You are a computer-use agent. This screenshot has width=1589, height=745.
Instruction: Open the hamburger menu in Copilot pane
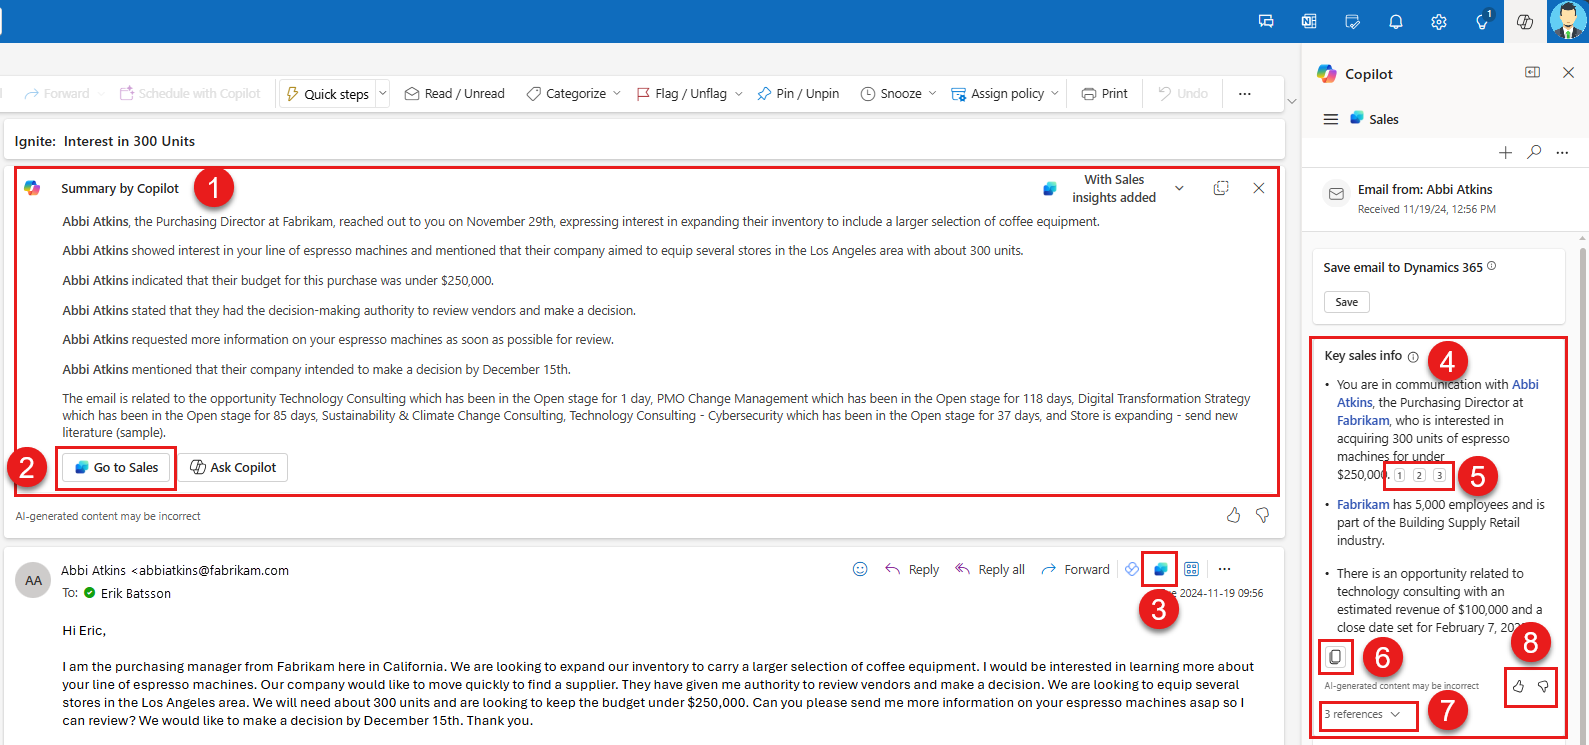[x=1331, y=119]
